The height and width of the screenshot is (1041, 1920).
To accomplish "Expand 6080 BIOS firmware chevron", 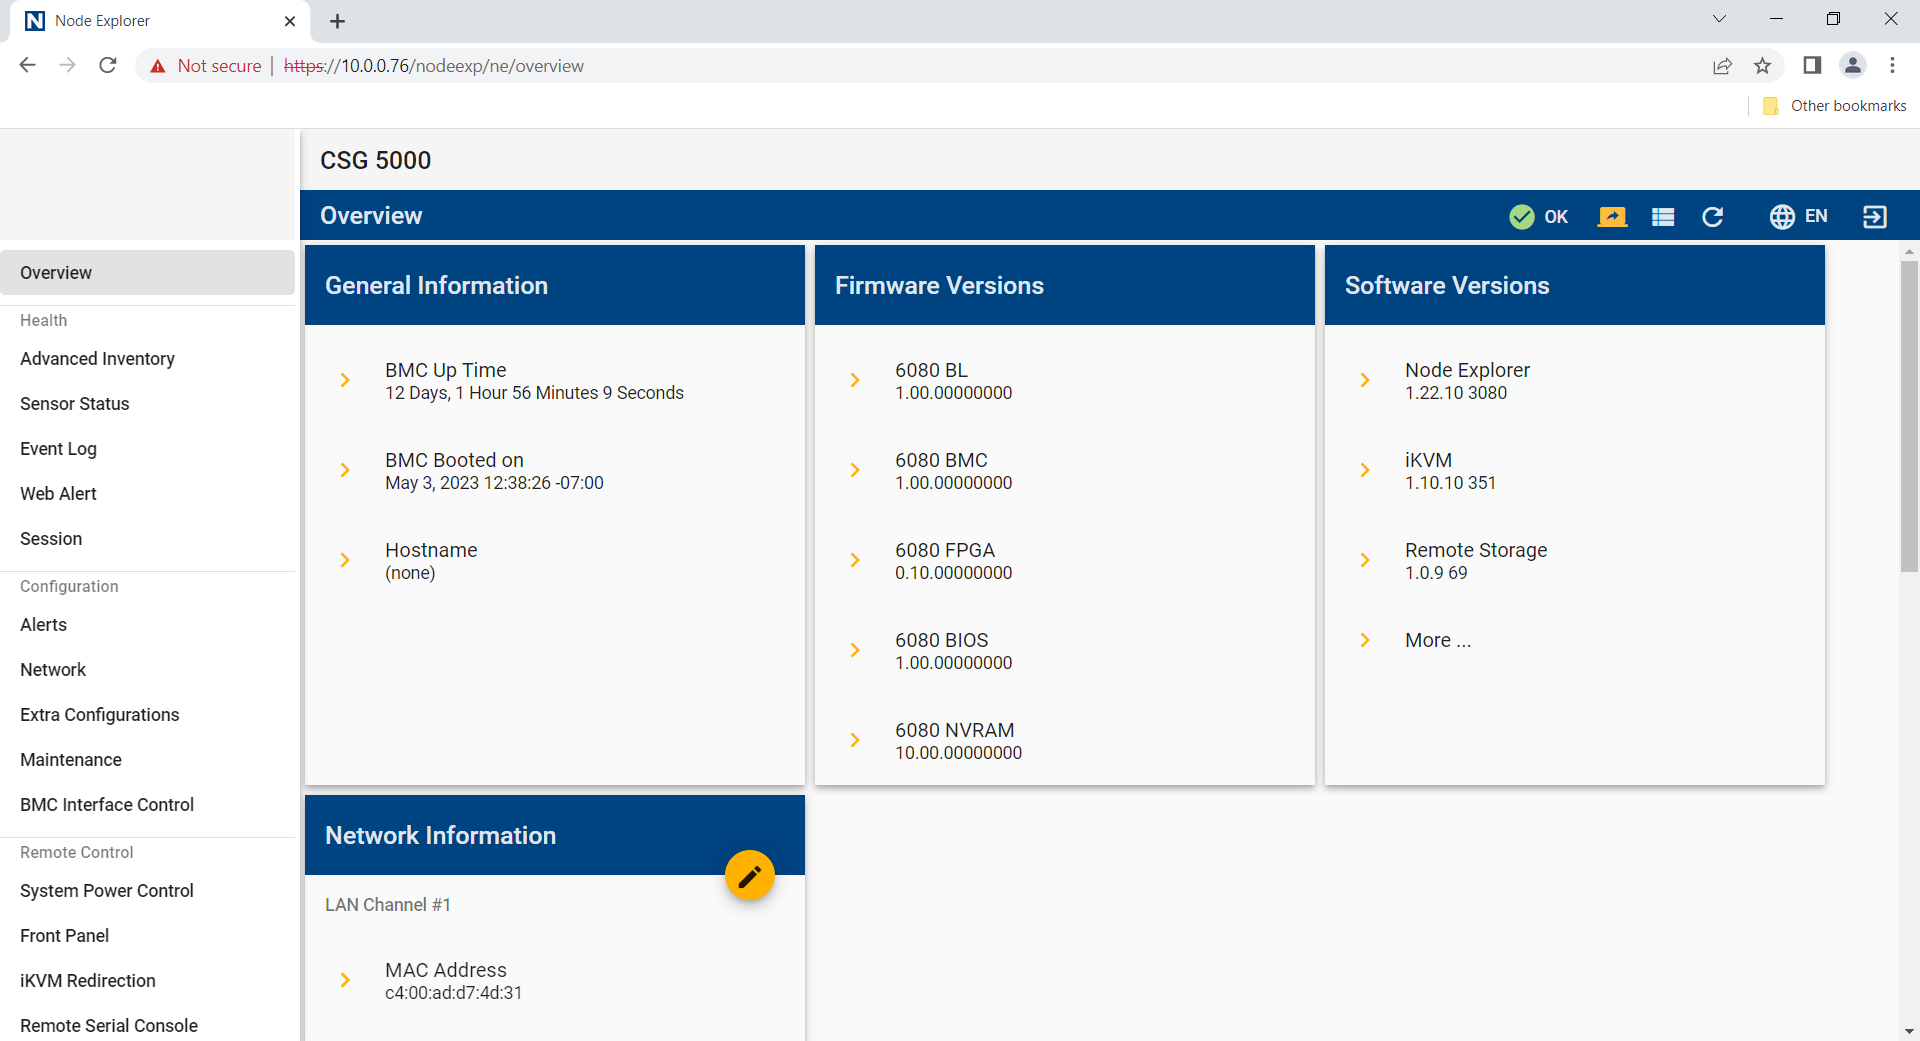I will [855, 650].
